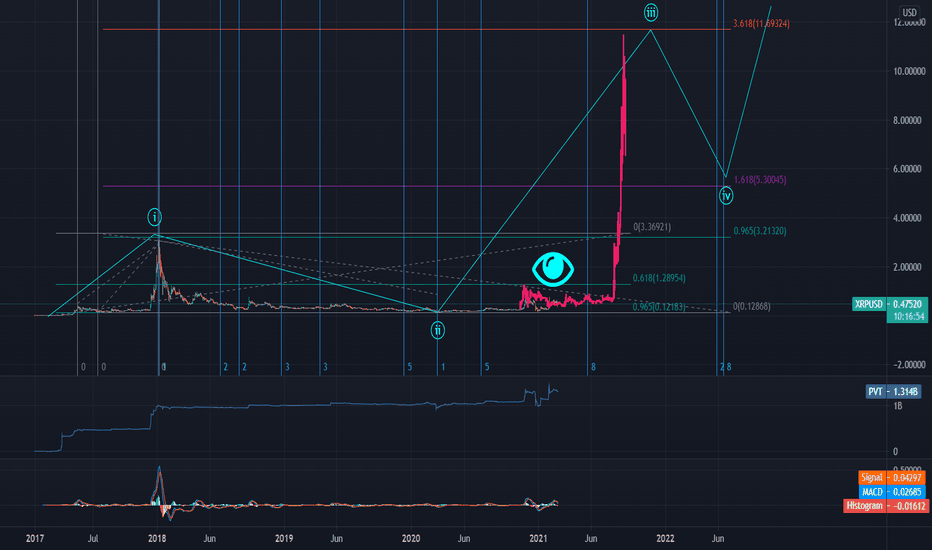Select the red horizontal 3.618 extension line
The width and height of the screenshot is (932, 550).
pyautogui.click(x=416, y=29)
